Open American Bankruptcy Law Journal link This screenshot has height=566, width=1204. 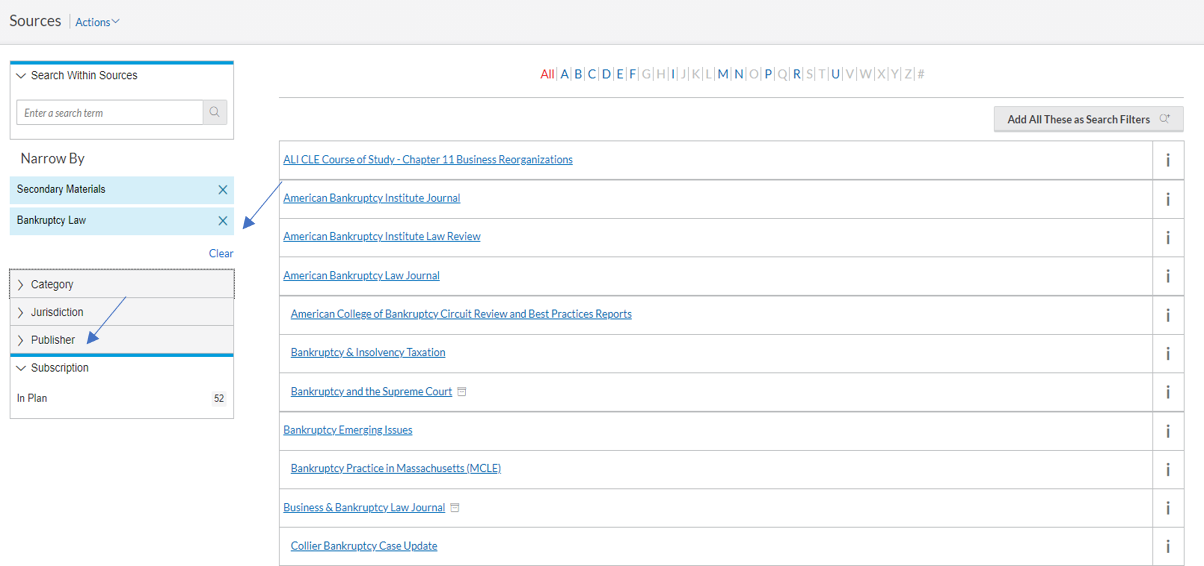[361, 276]
